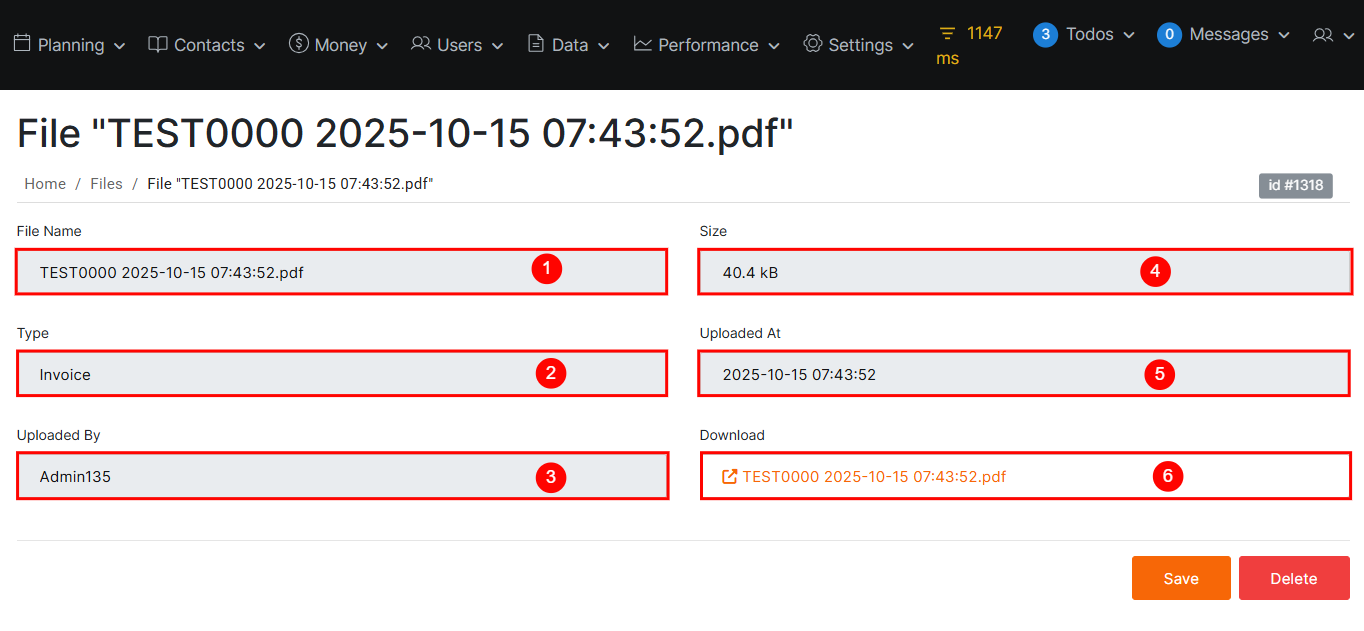This screenshot has height=631, width=1364.
Task: Open the Settings menu
Action: (x=860, y=45)
